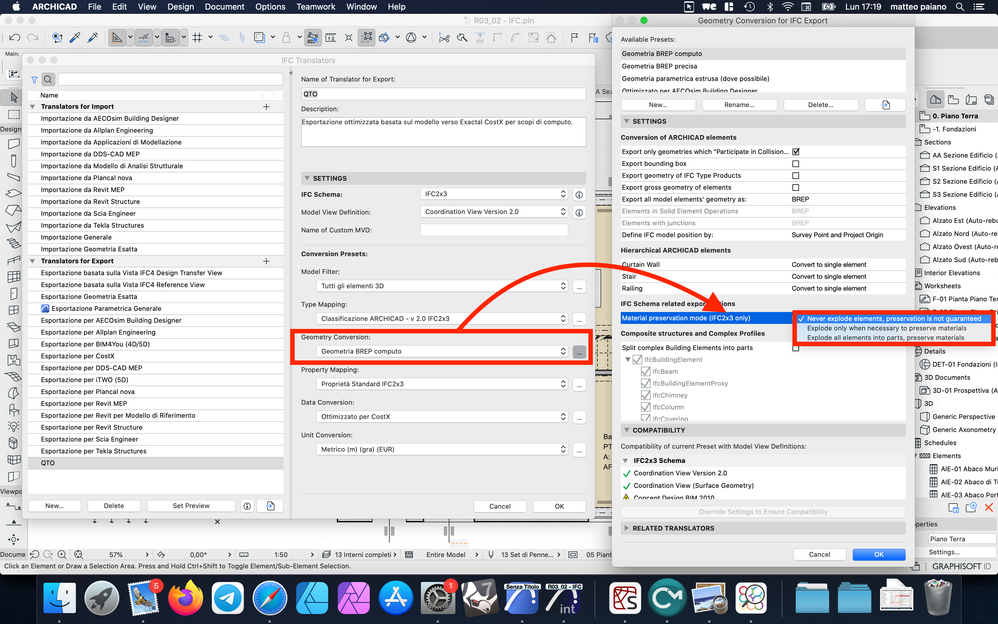998x624 pixels.
Task: Enable Export gross geometry of elements
Action: coord(796,188)
